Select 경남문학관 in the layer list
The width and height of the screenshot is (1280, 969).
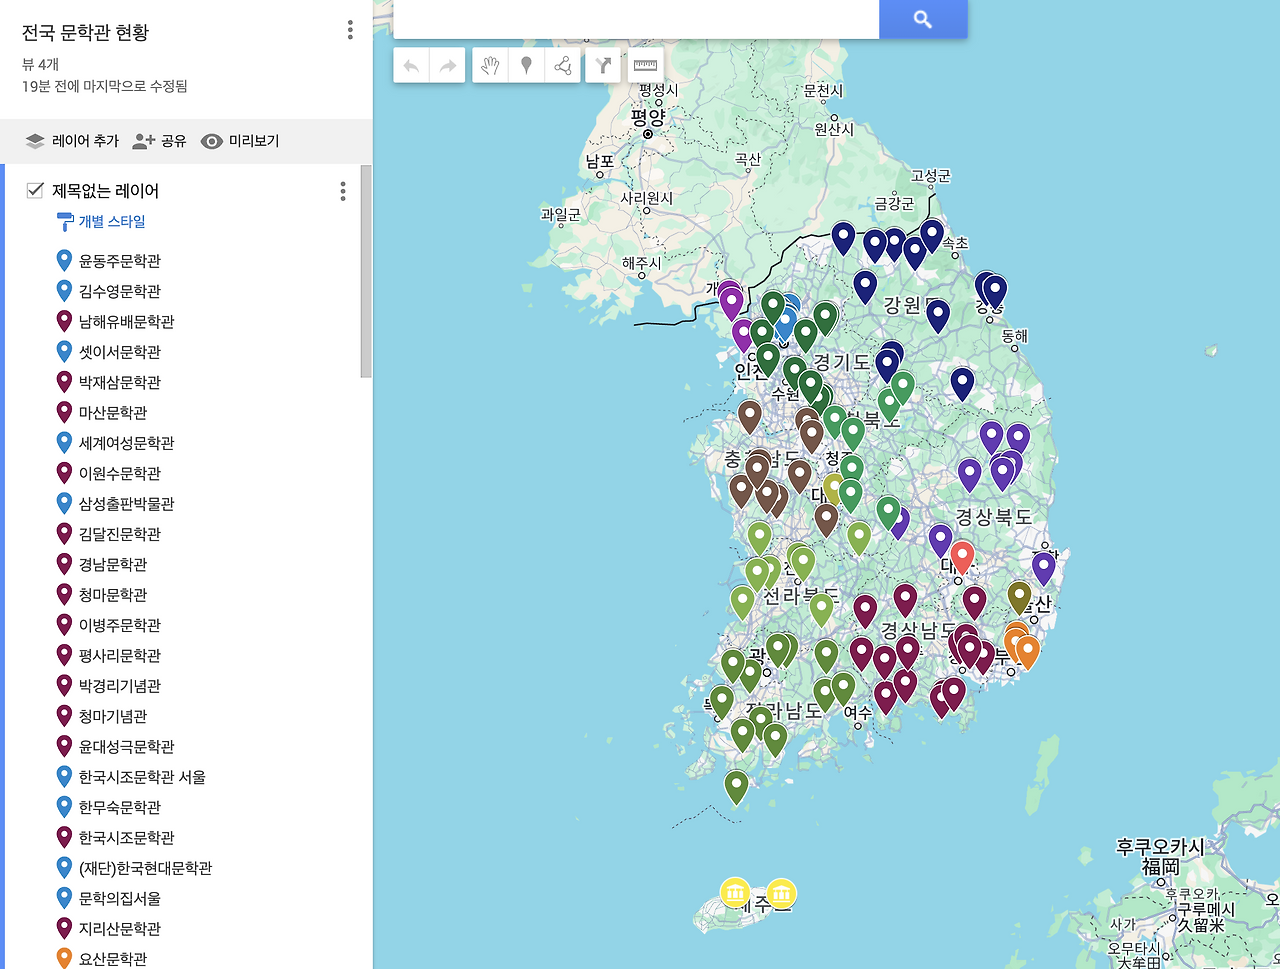pos(113,564)
